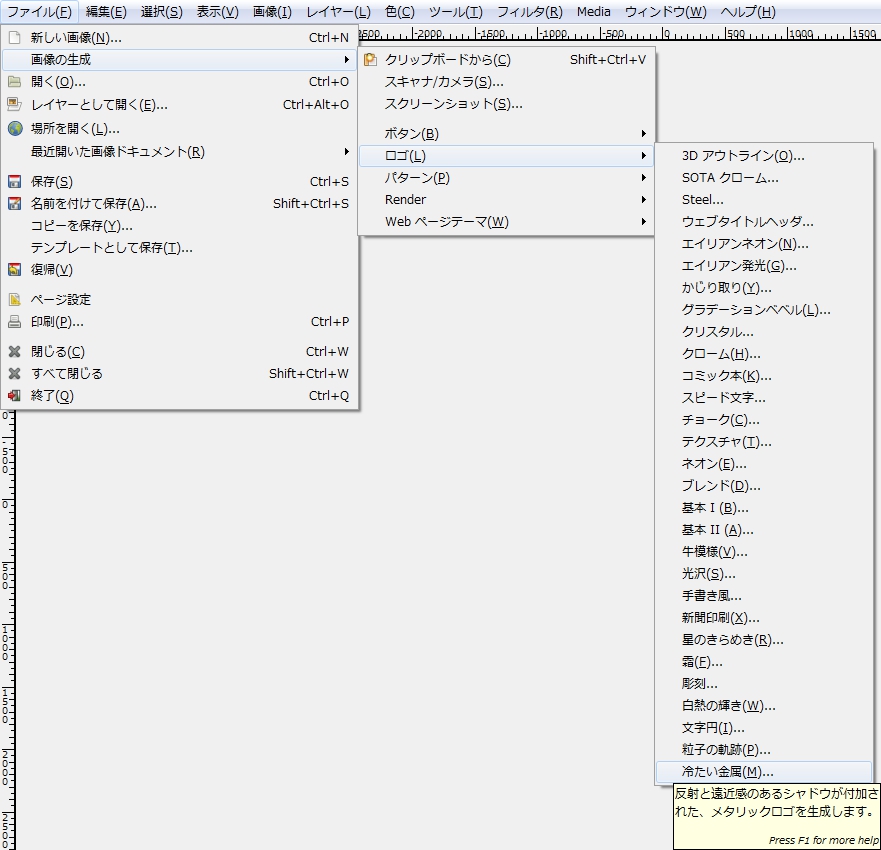
Task: Click the open as layer icon
Action: click(x=14, y=104)
